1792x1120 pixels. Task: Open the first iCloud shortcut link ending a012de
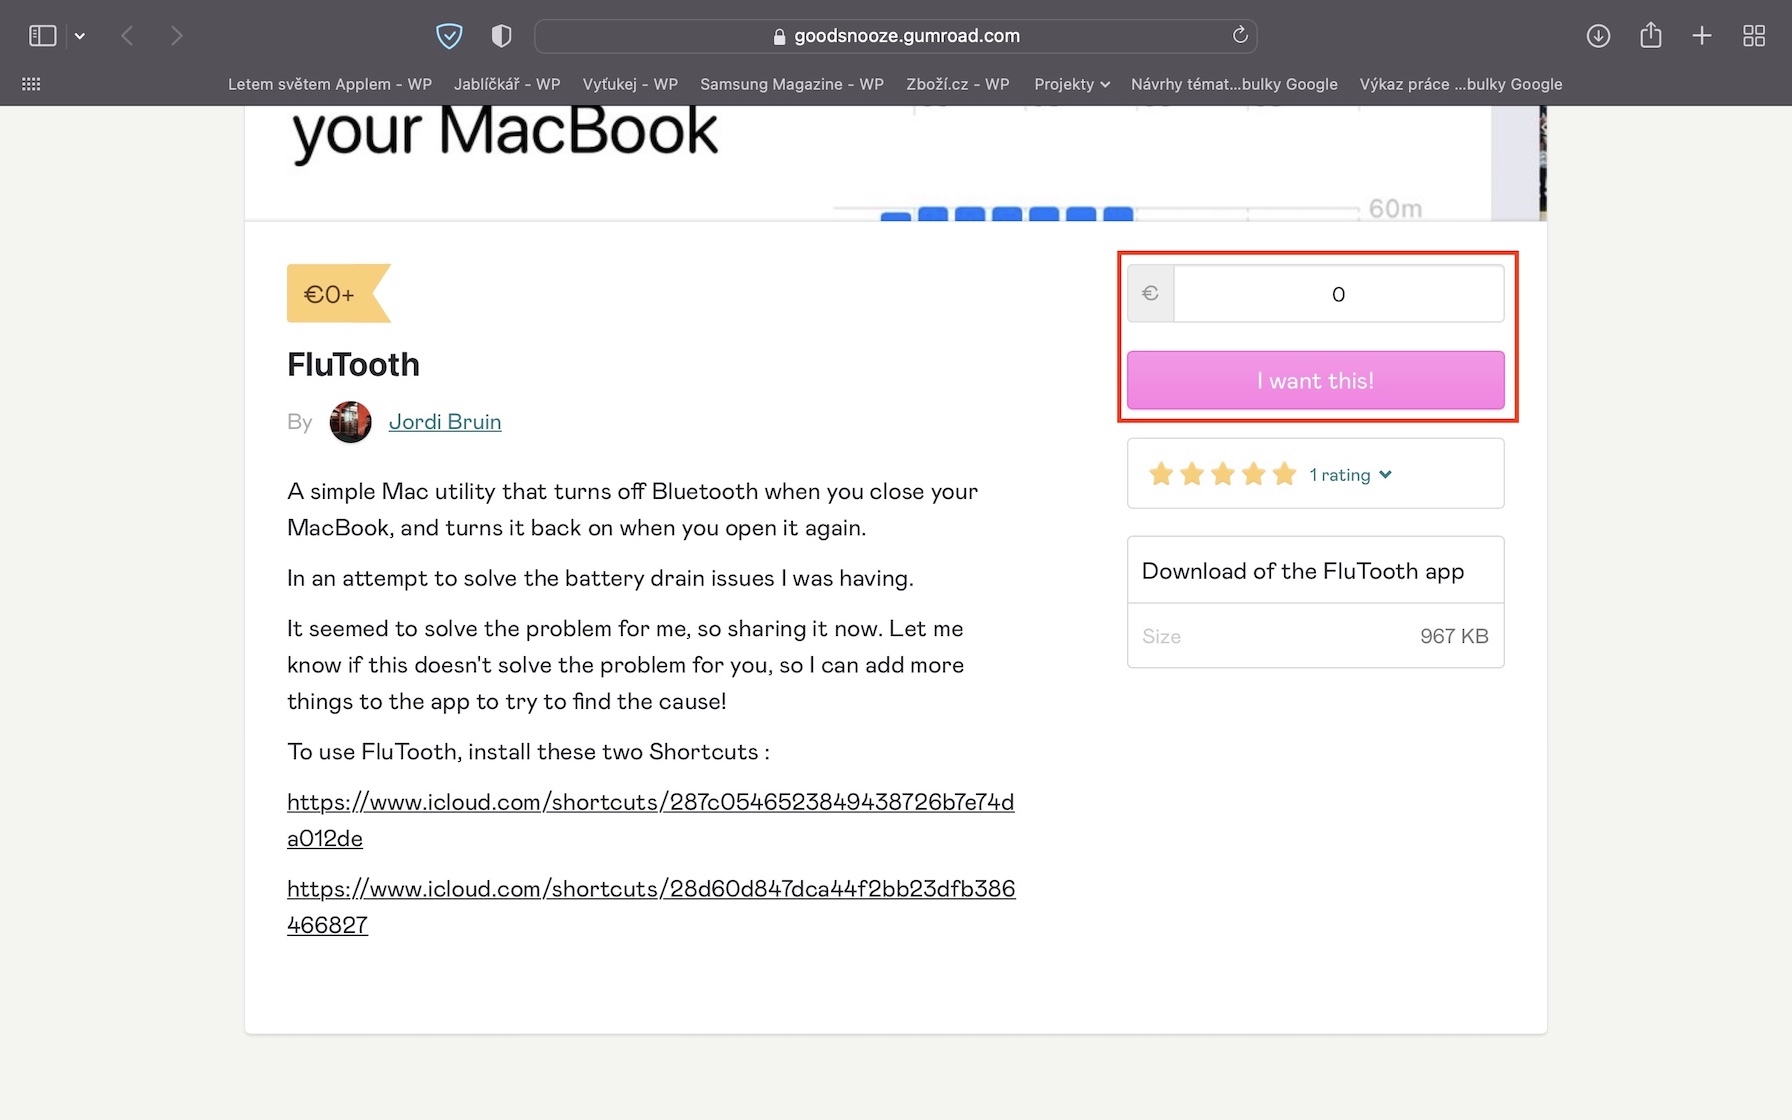[x=650, y=820]
